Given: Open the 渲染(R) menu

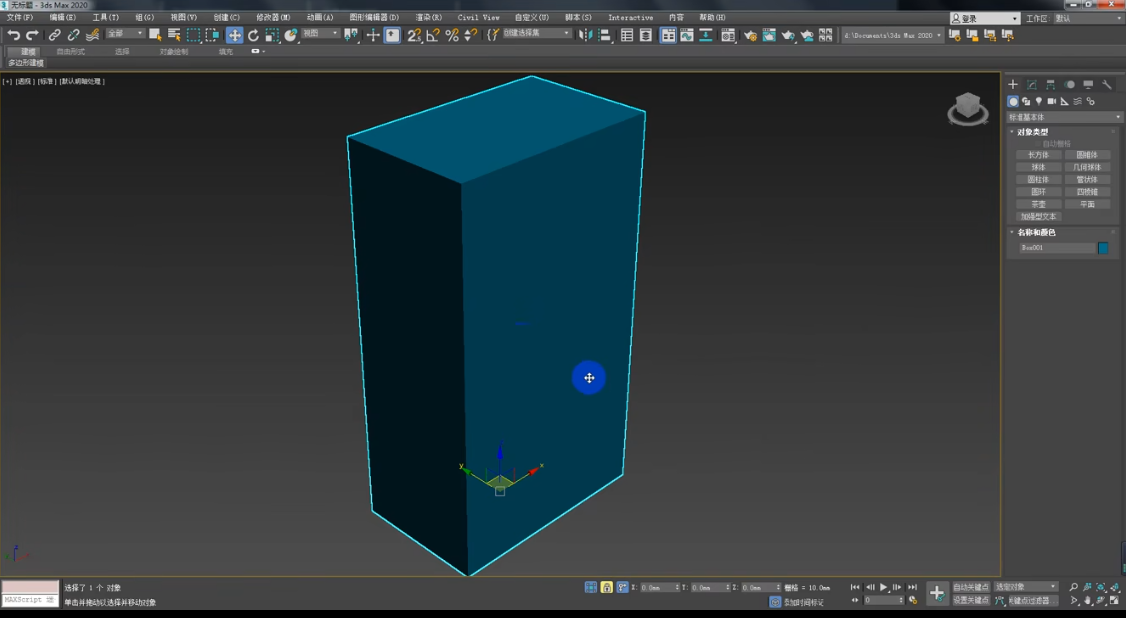Looking at the screenshot, I should (429, 17).
